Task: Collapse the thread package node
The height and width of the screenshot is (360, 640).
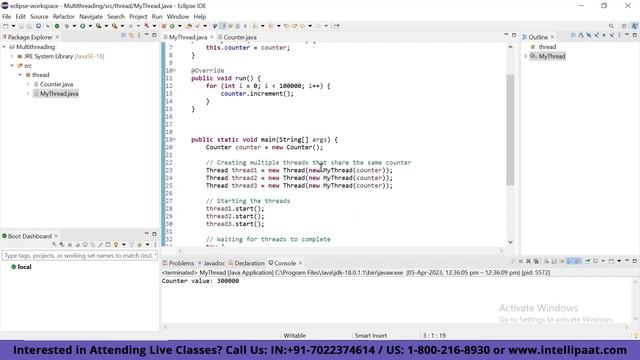Action: [x=20, y=75]
